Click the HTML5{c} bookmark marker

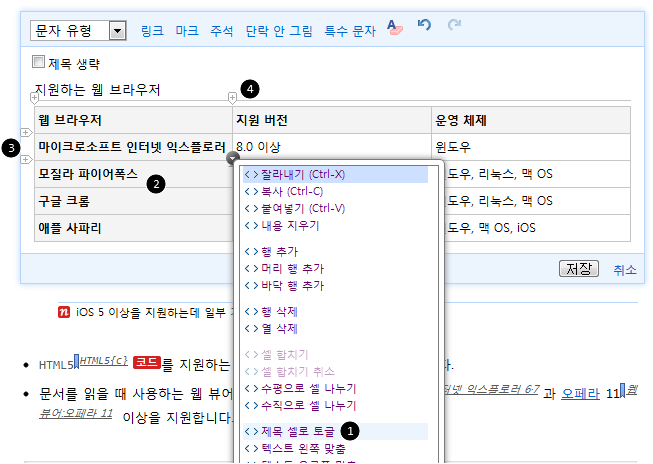76,361
